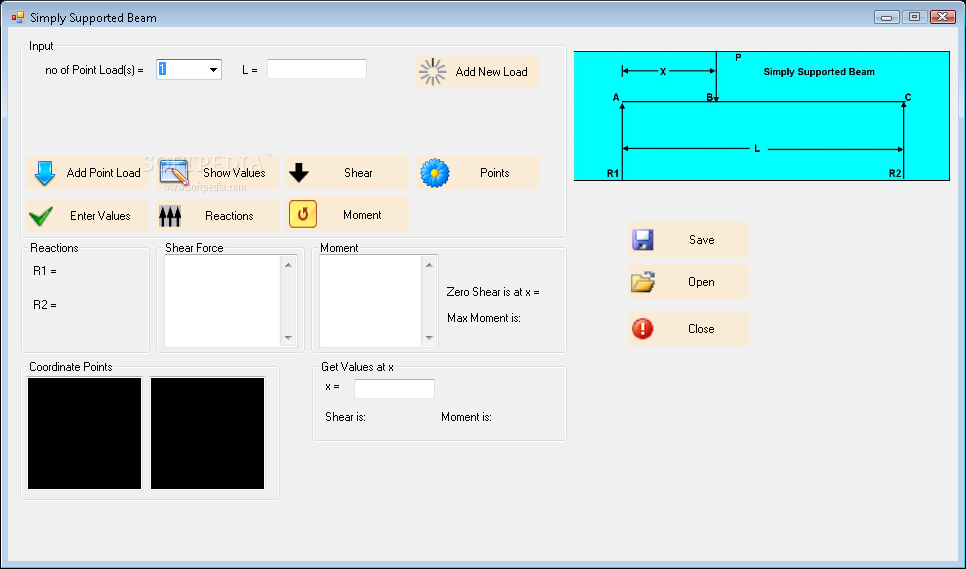The image size is (966, 569).
Task: Click the Shear button label
Action: [x=359, y=173]
